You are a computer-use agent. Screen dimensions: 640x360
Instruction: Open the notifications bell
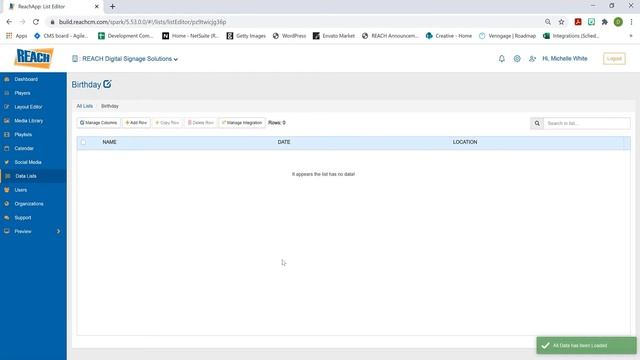pyautogui.click(x=502, y=59)
